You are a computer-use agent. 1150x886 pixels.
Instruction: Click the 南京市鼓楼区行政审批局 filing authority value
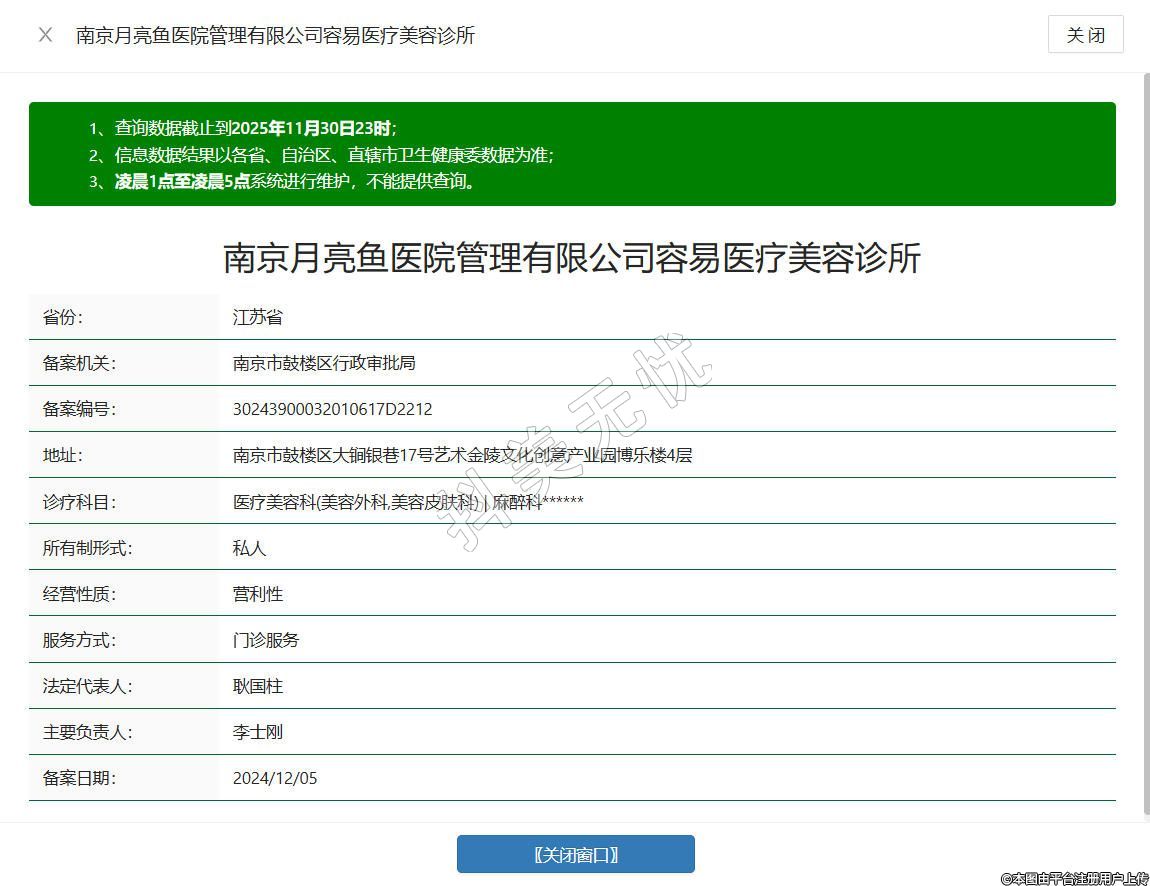324,363
